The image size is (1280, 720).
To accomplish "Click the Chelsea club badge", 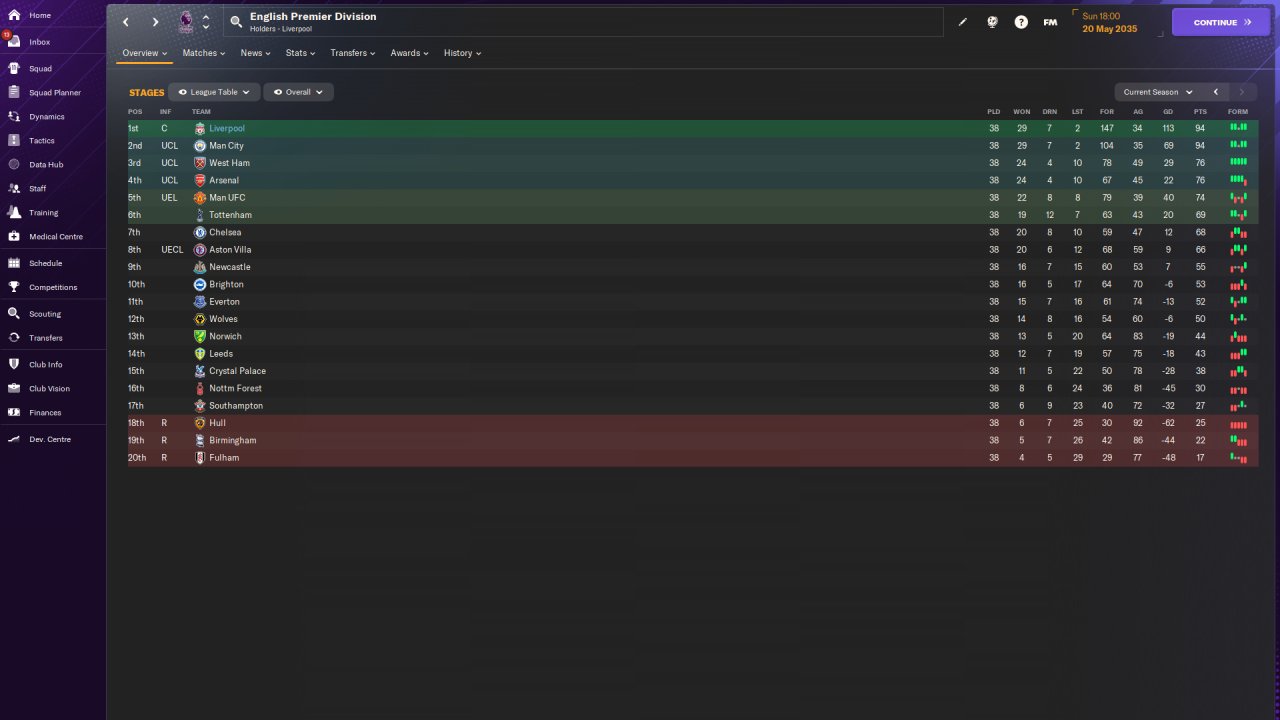I will click(x=200, y=233).
